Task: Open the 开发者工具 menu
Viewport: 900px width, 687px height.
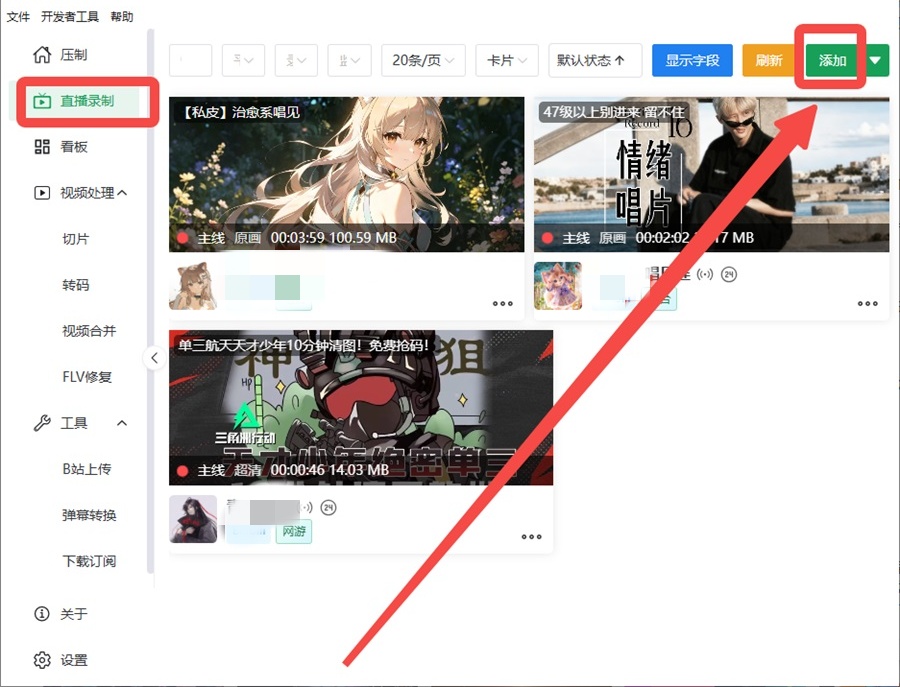Action: (69, 17)
